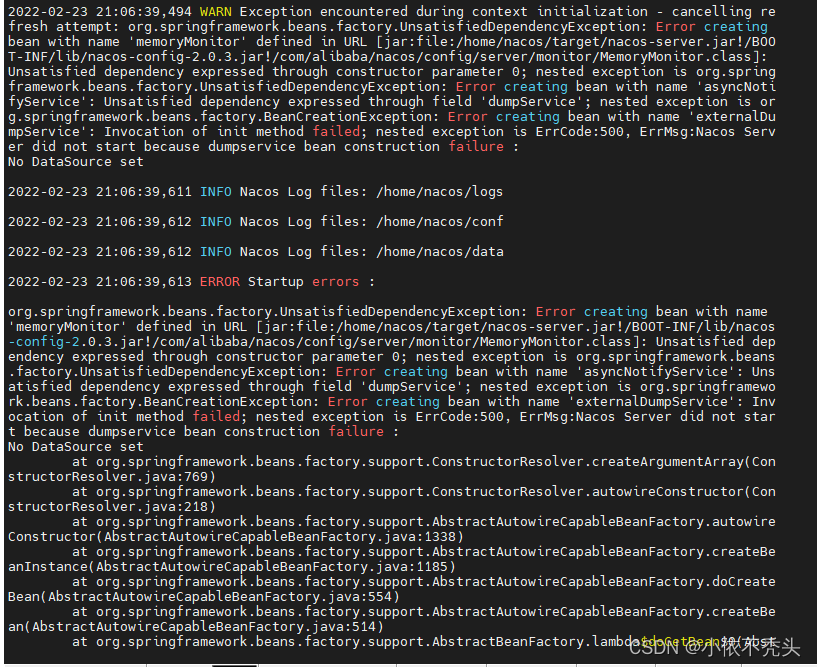This screenshot has width=817, height=667.
Task: Click the timestamp 21:06:39,613 on the ERROR line
Action: pyautogui.click(x=144, y=282)
